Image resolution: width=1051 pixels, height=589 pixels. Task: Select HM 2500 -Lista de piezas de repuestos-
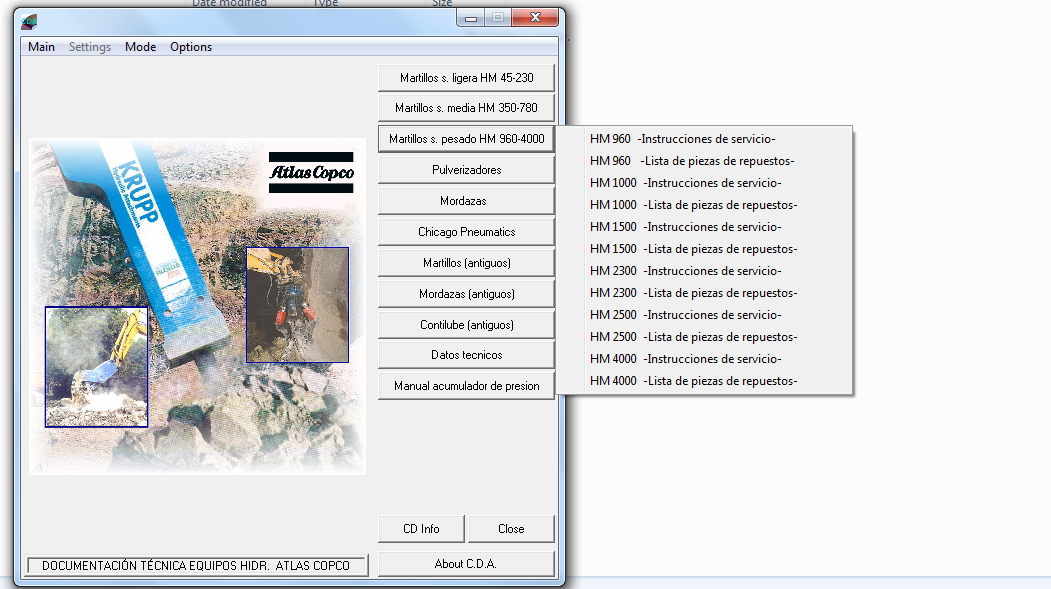click(704, 337)
